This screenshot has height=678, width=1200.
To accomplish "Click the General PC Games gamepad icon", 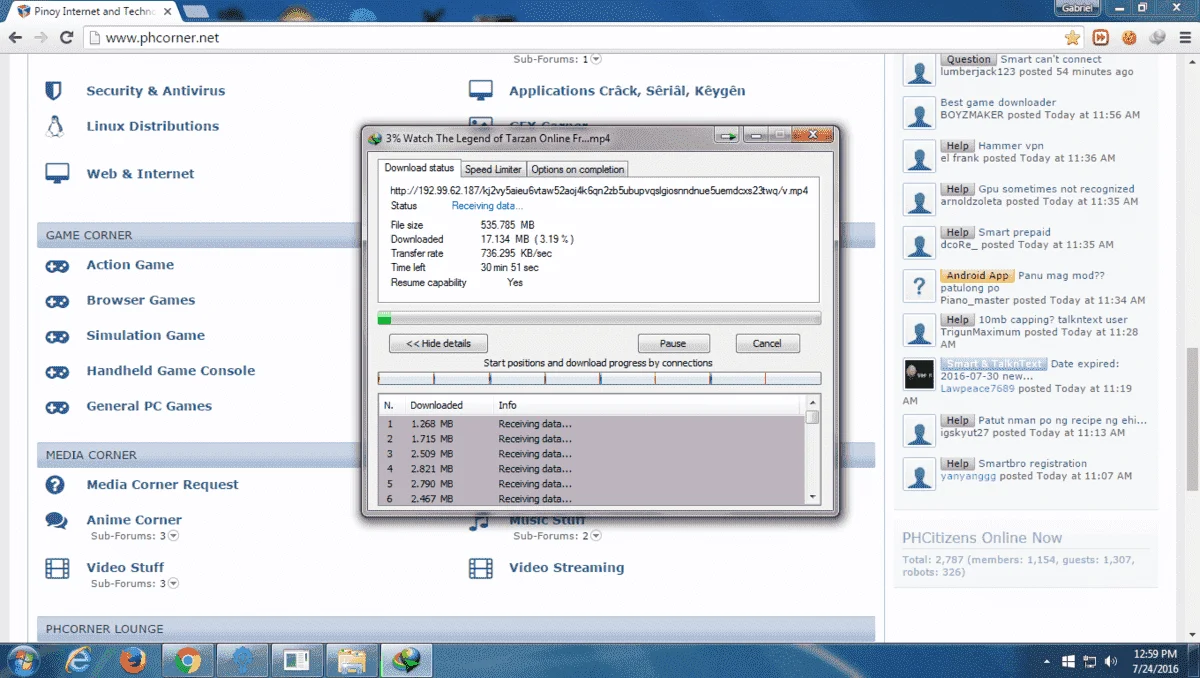I will tap(57, 407).
